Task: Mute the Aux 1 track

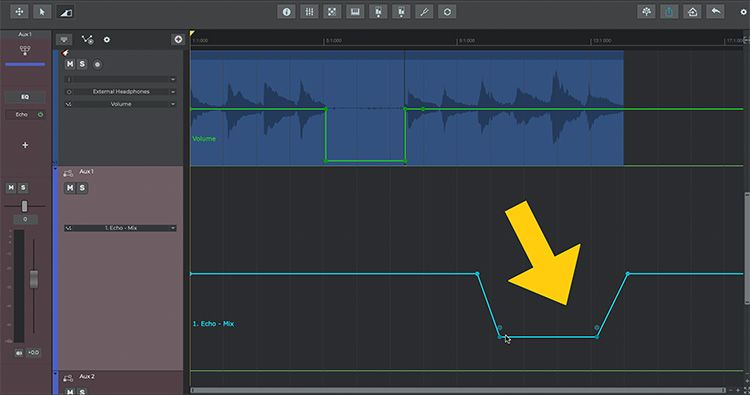Action: [70, 188]
